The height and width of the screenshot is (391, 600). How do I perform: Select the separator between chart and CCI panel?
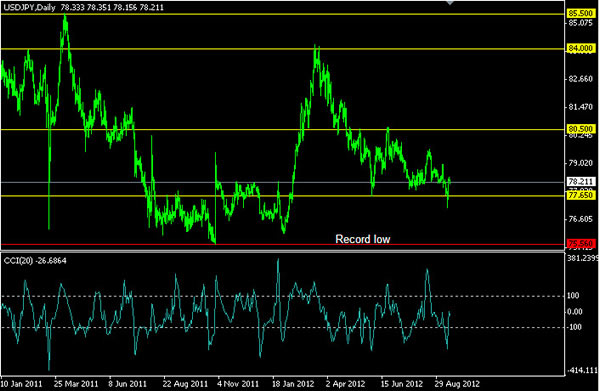[282, 251]
